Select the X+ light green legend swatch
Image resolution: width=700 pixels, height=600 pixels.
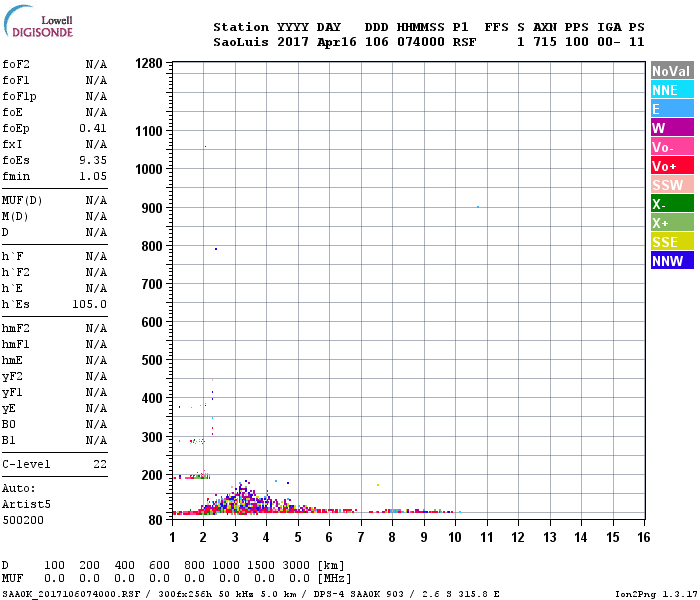pos(672,222)
